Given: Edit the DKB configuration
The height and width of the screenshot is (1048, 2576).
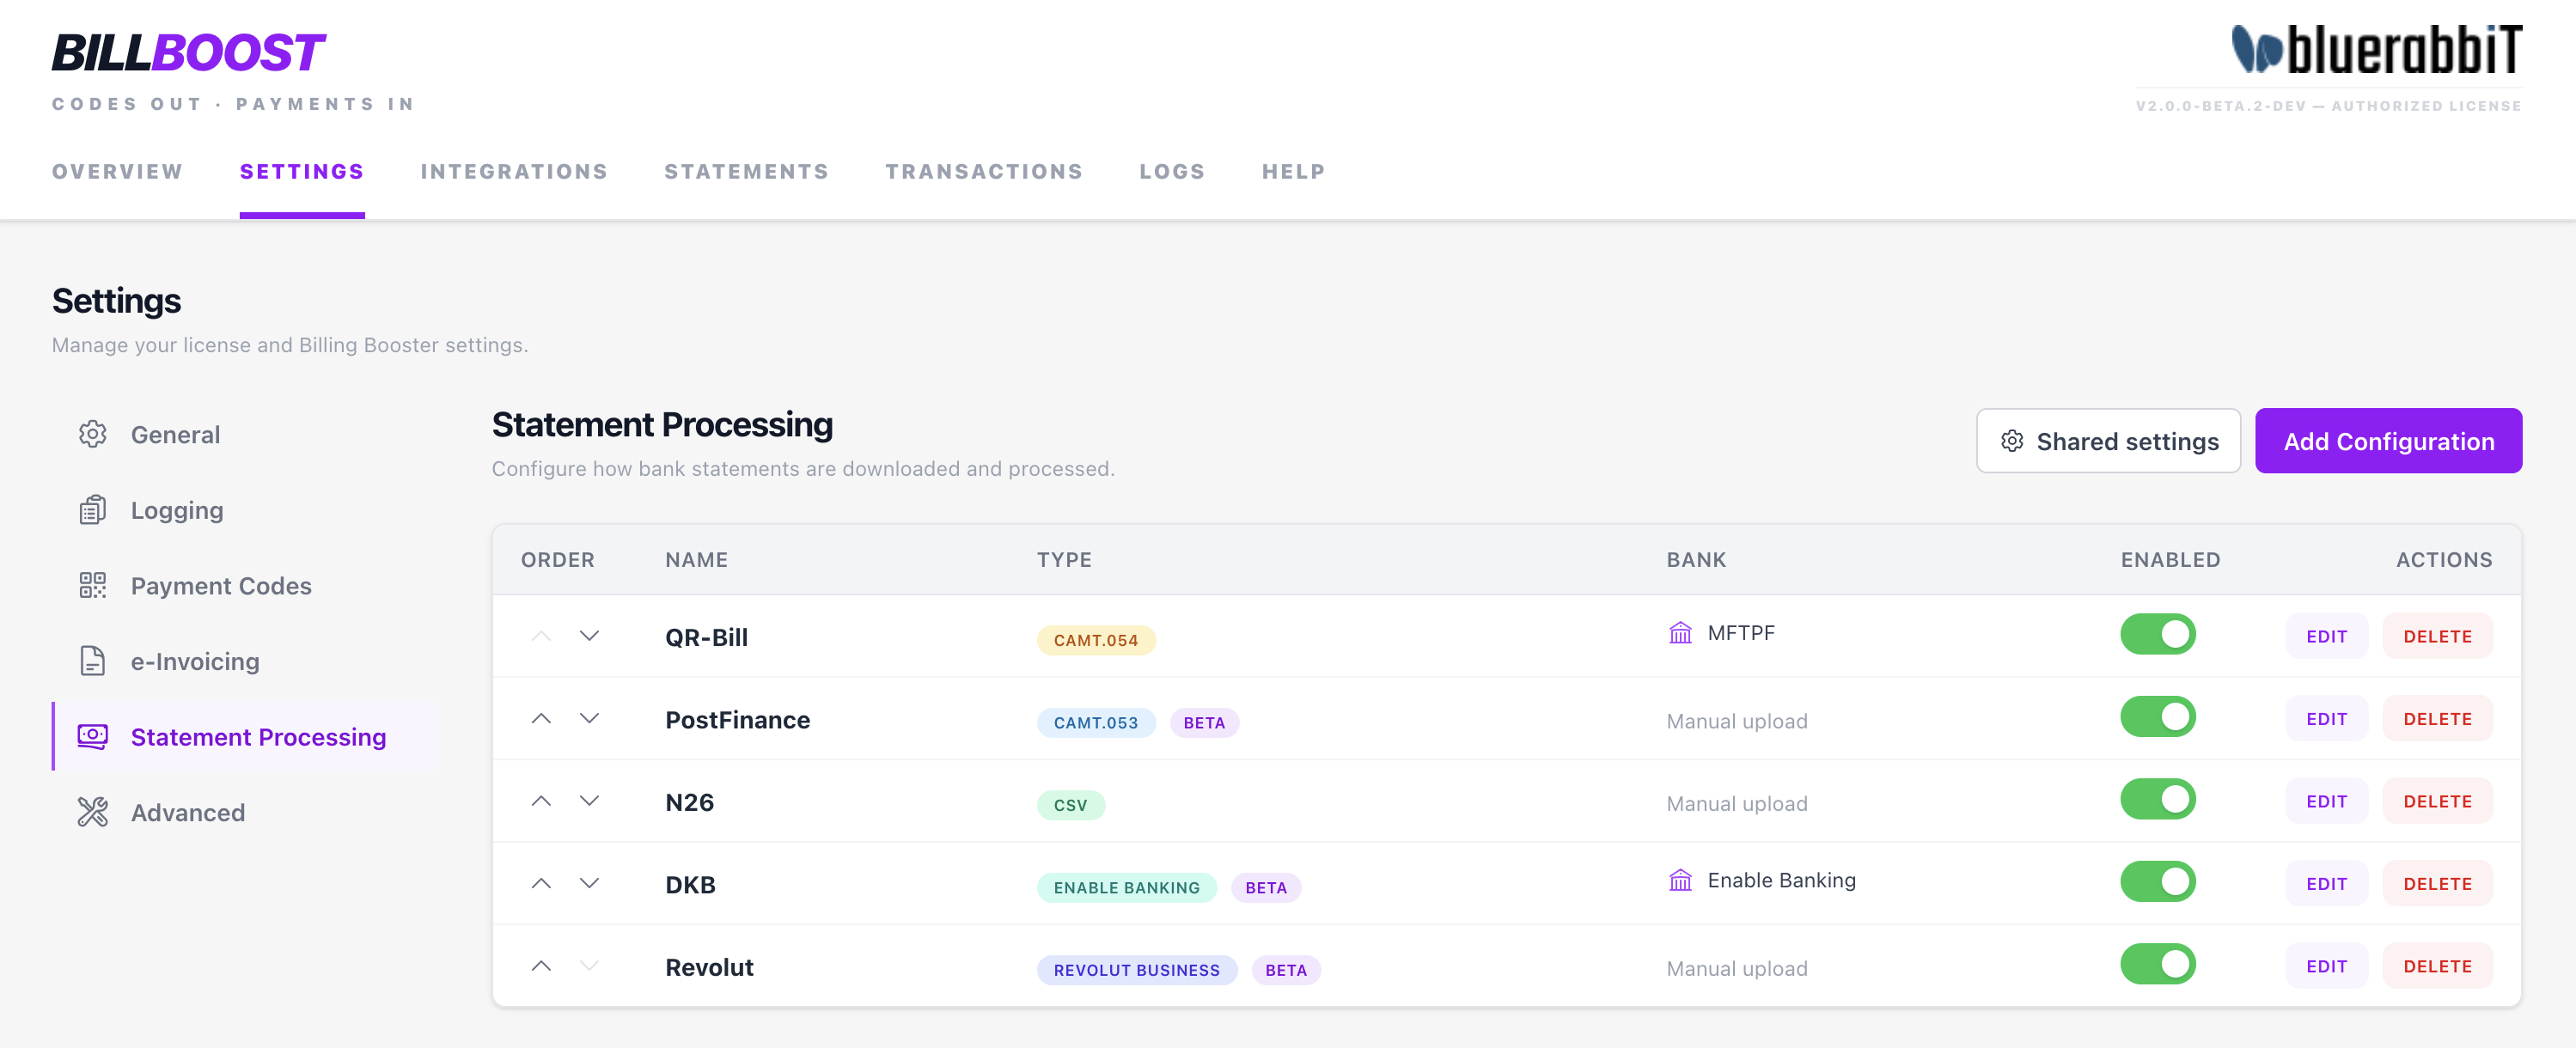Looking at the screenshot, I should coord(2326,884).
